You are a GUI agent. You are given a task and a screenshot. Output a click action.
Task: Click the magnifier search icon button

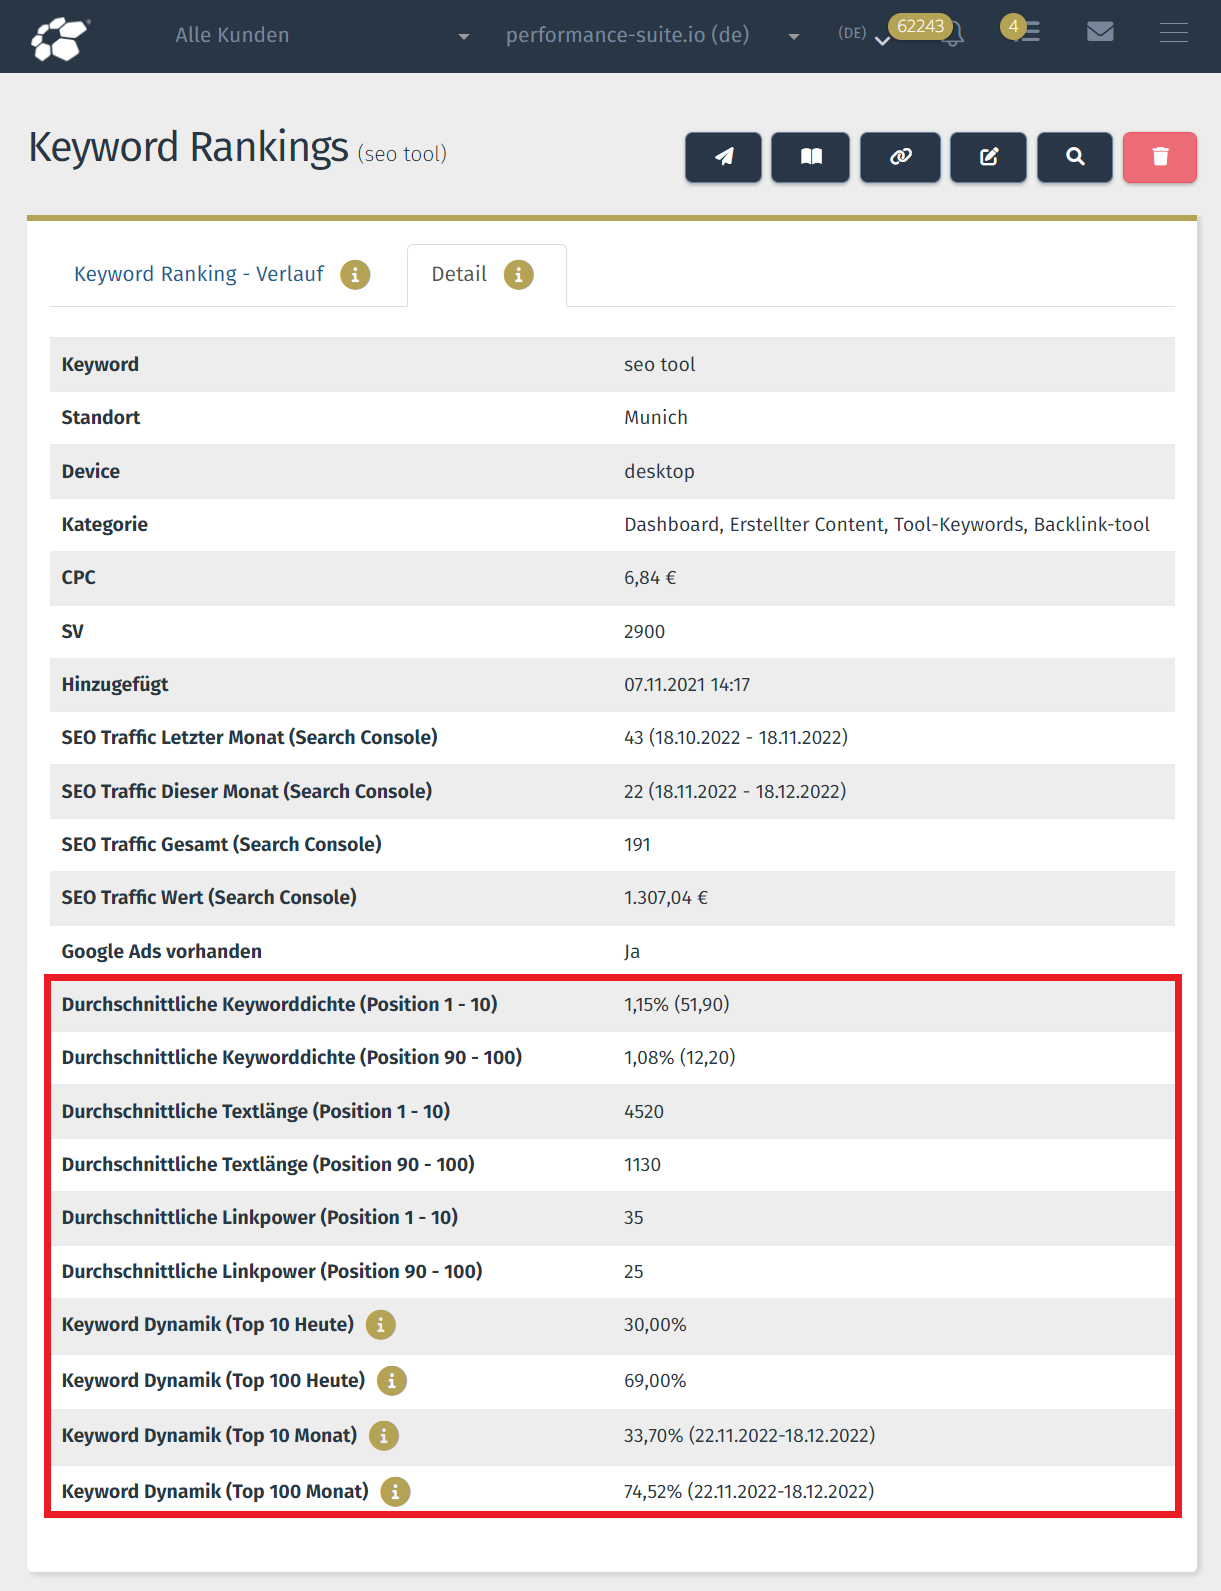(x=1075, y=157)
